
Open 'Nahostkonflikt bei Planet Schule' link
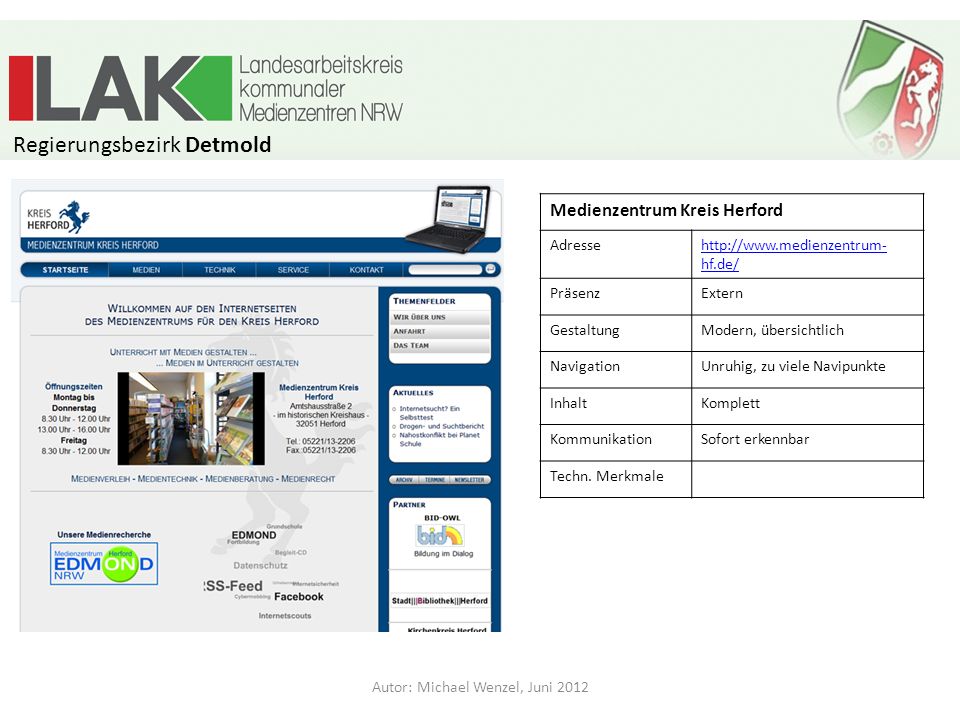tap(439, 440)
